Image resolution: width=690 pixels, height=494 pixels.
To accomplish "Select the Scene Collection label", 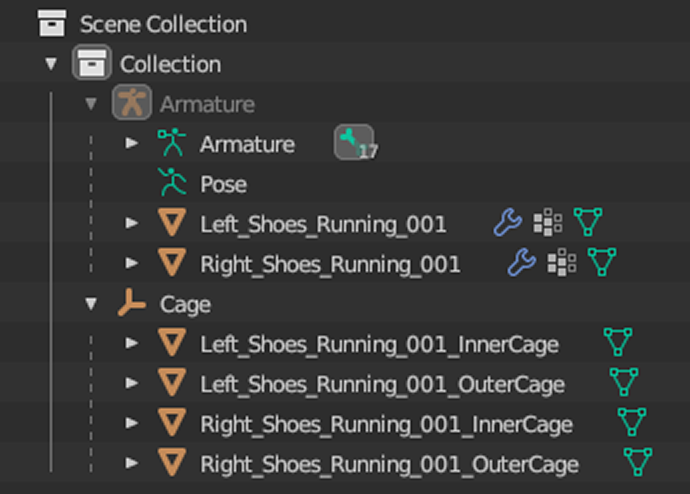I will point(163,24).
